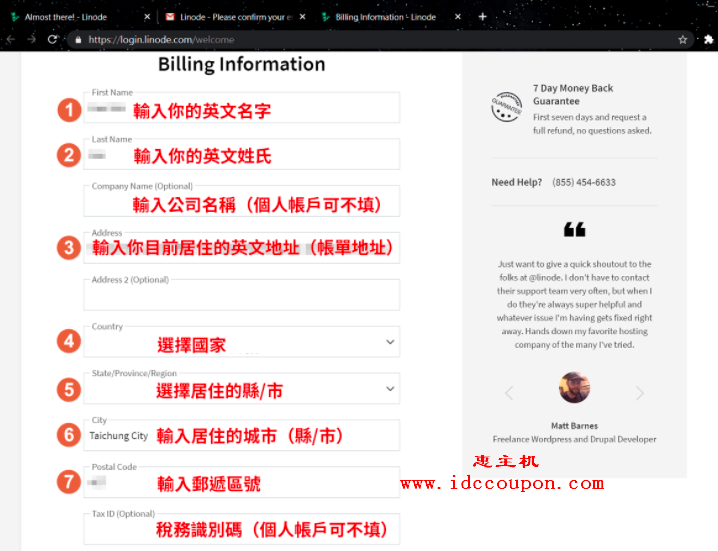Reload the current page
The width and height of the screenshot is (718, 551).
pyautogui.click(x=52, y=40)
